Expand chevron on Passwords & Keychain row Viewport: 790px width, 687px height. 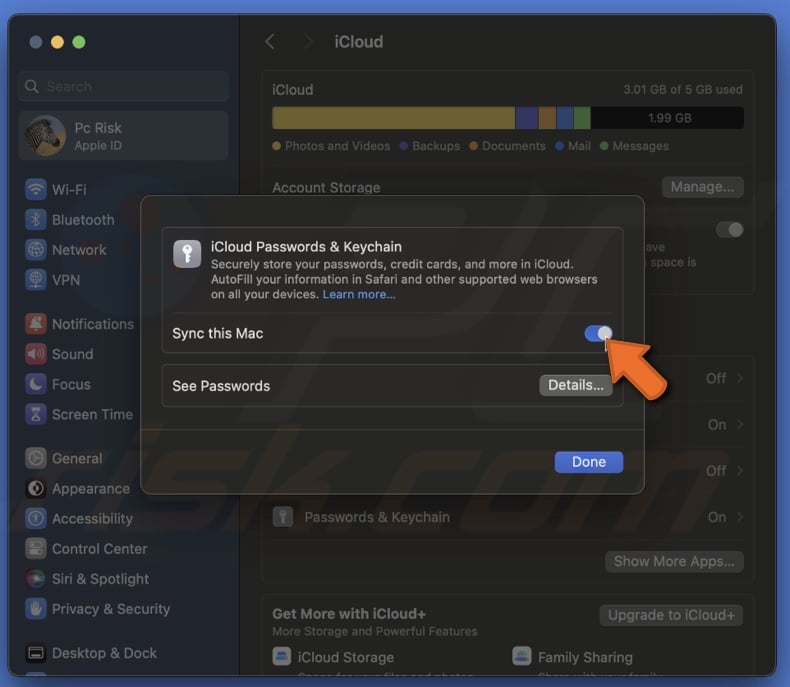tap(740, 517)
